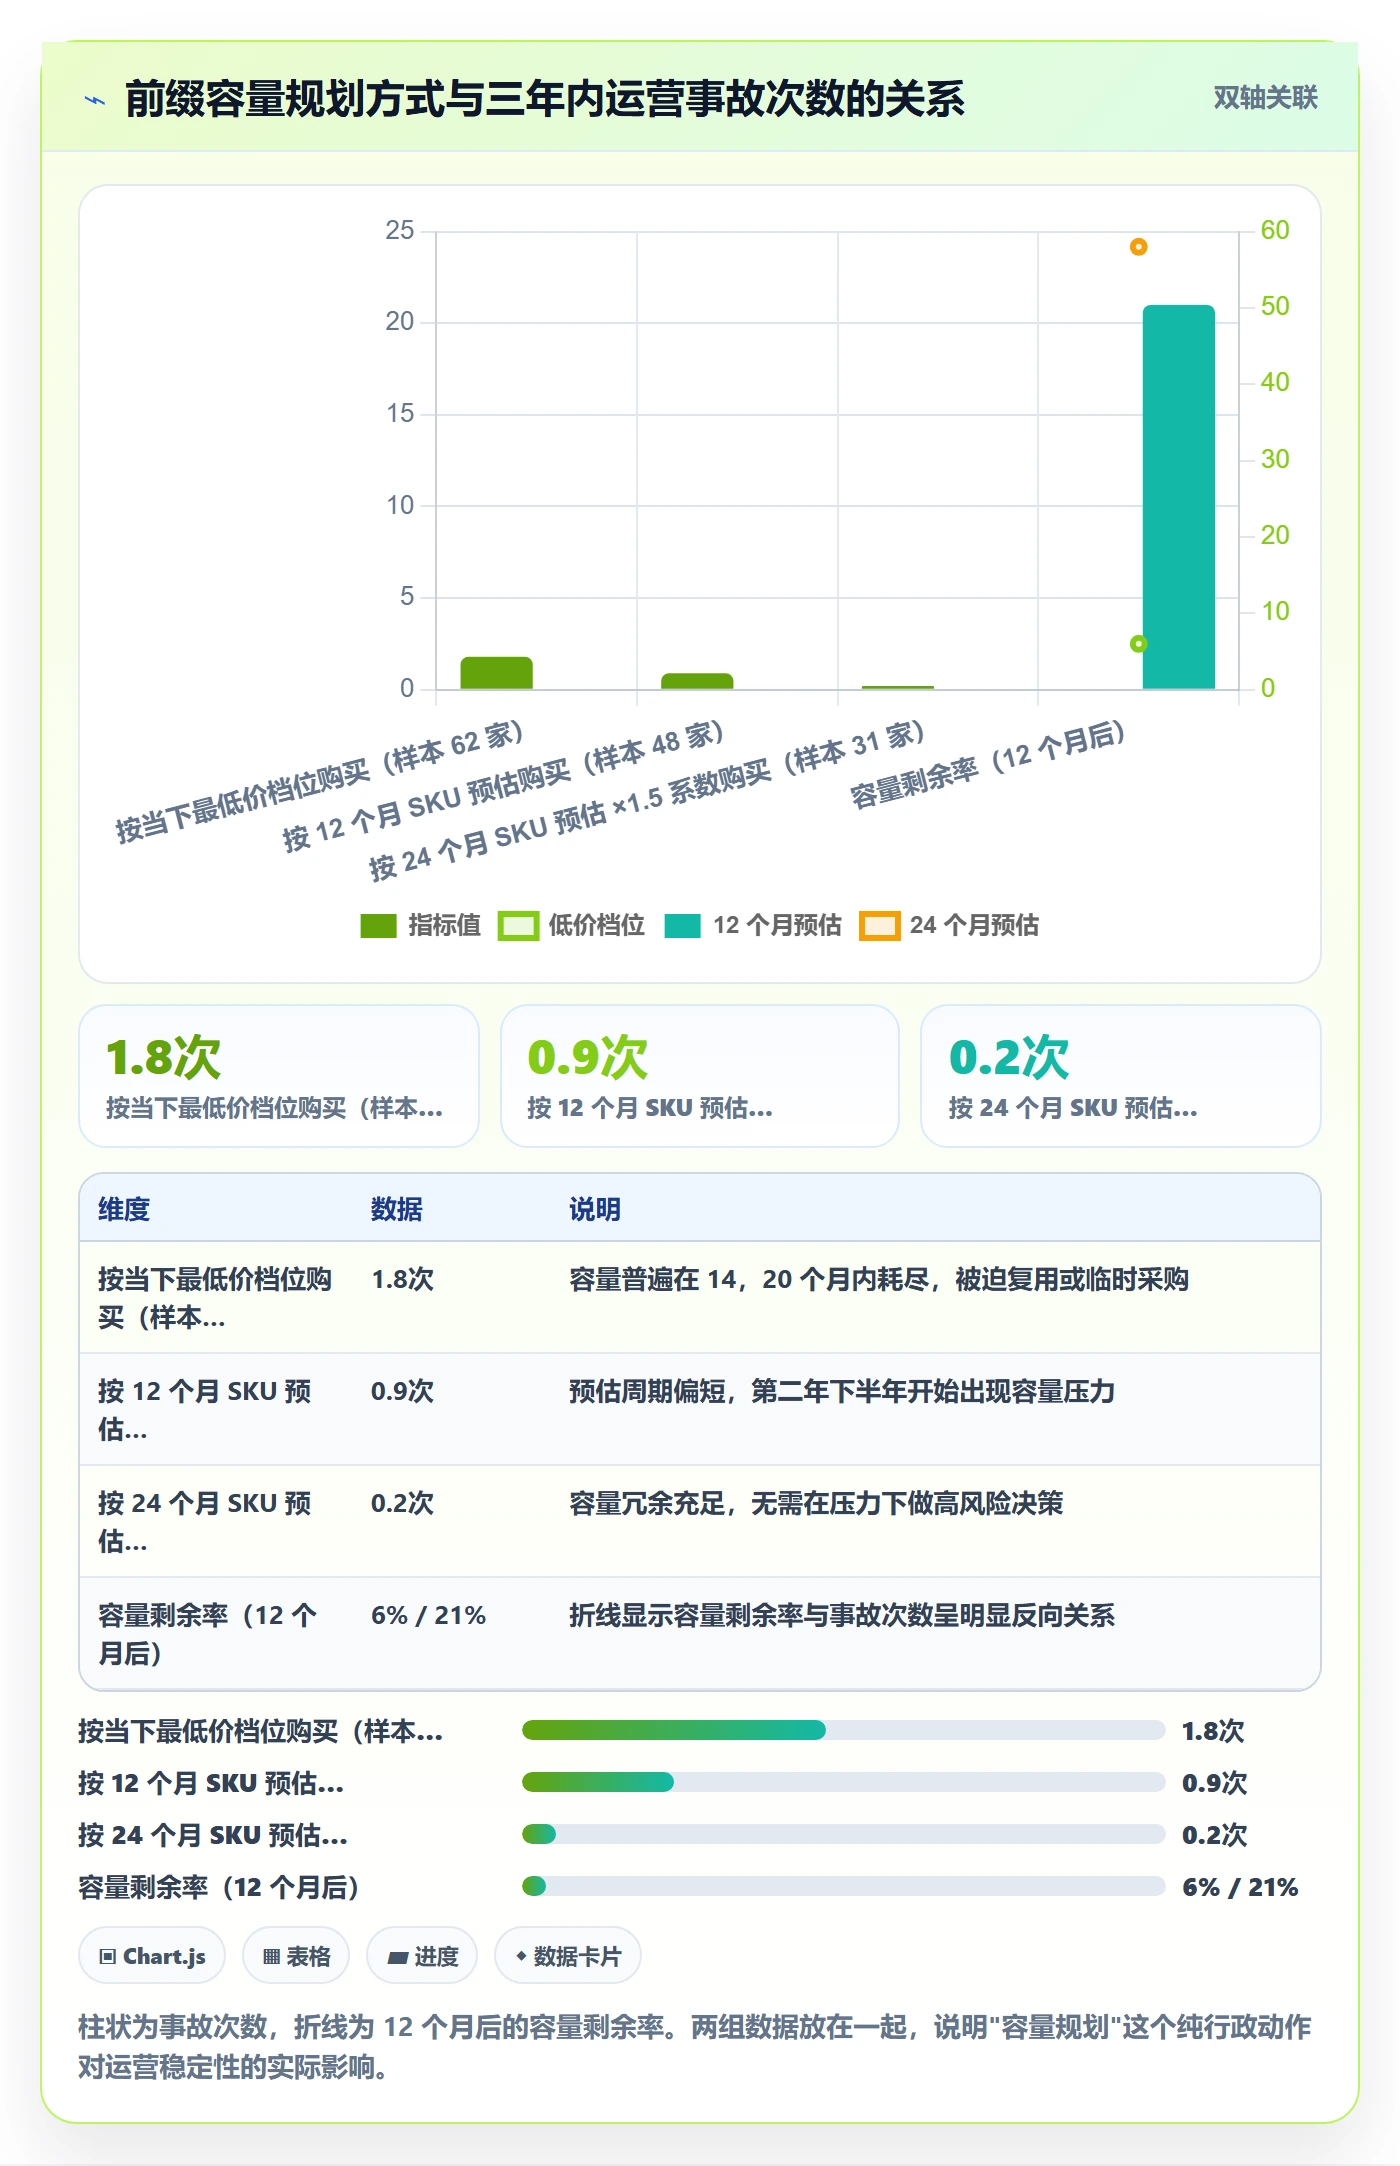1400x2166 pixels.
Task: Click the 说明 column header
Action: point(595,1209)
